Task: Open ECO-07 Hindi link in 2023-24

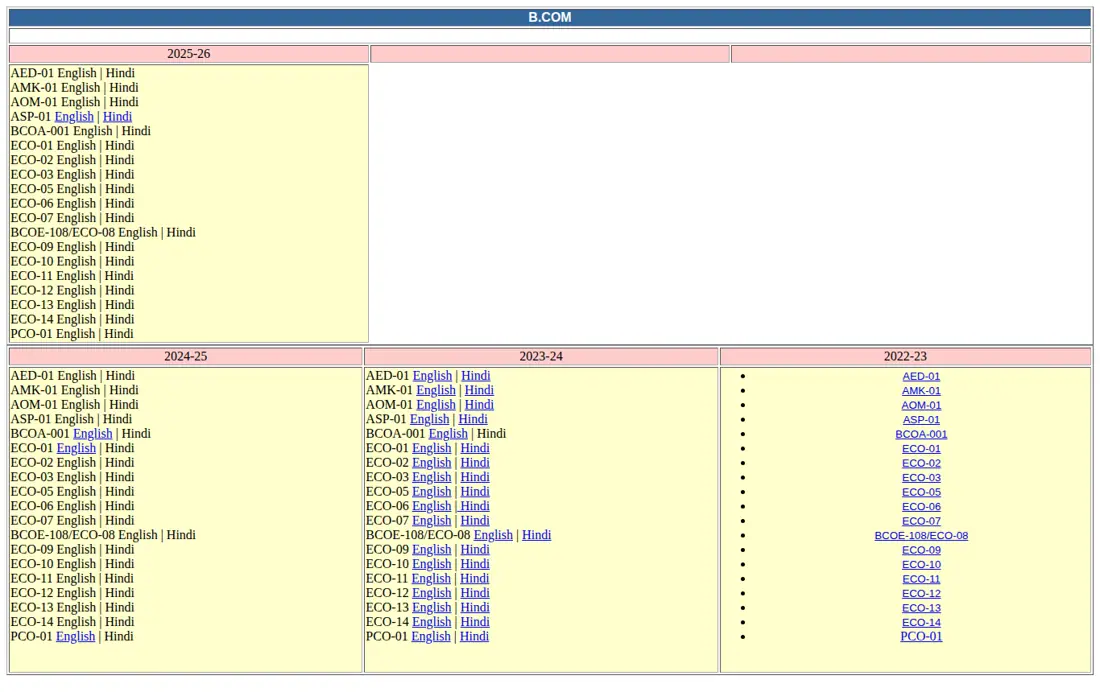Action: [x=475, y=521]
